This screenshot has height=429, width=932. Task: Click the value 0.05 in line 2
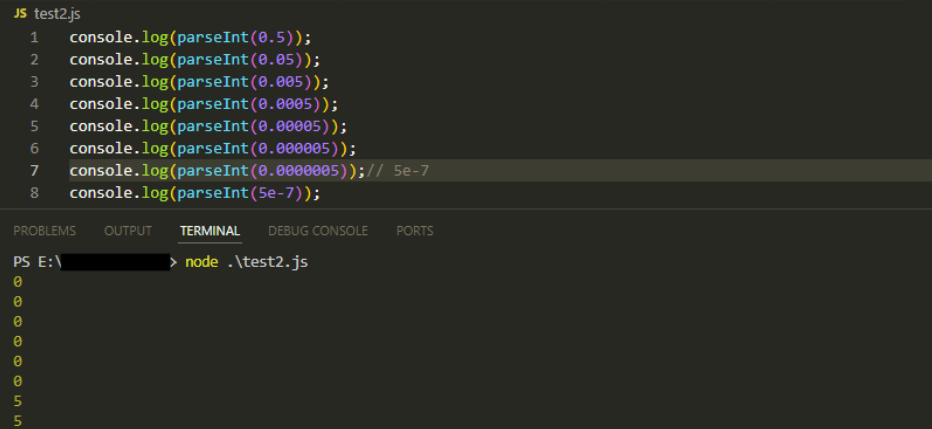click(x=276, y=59)
